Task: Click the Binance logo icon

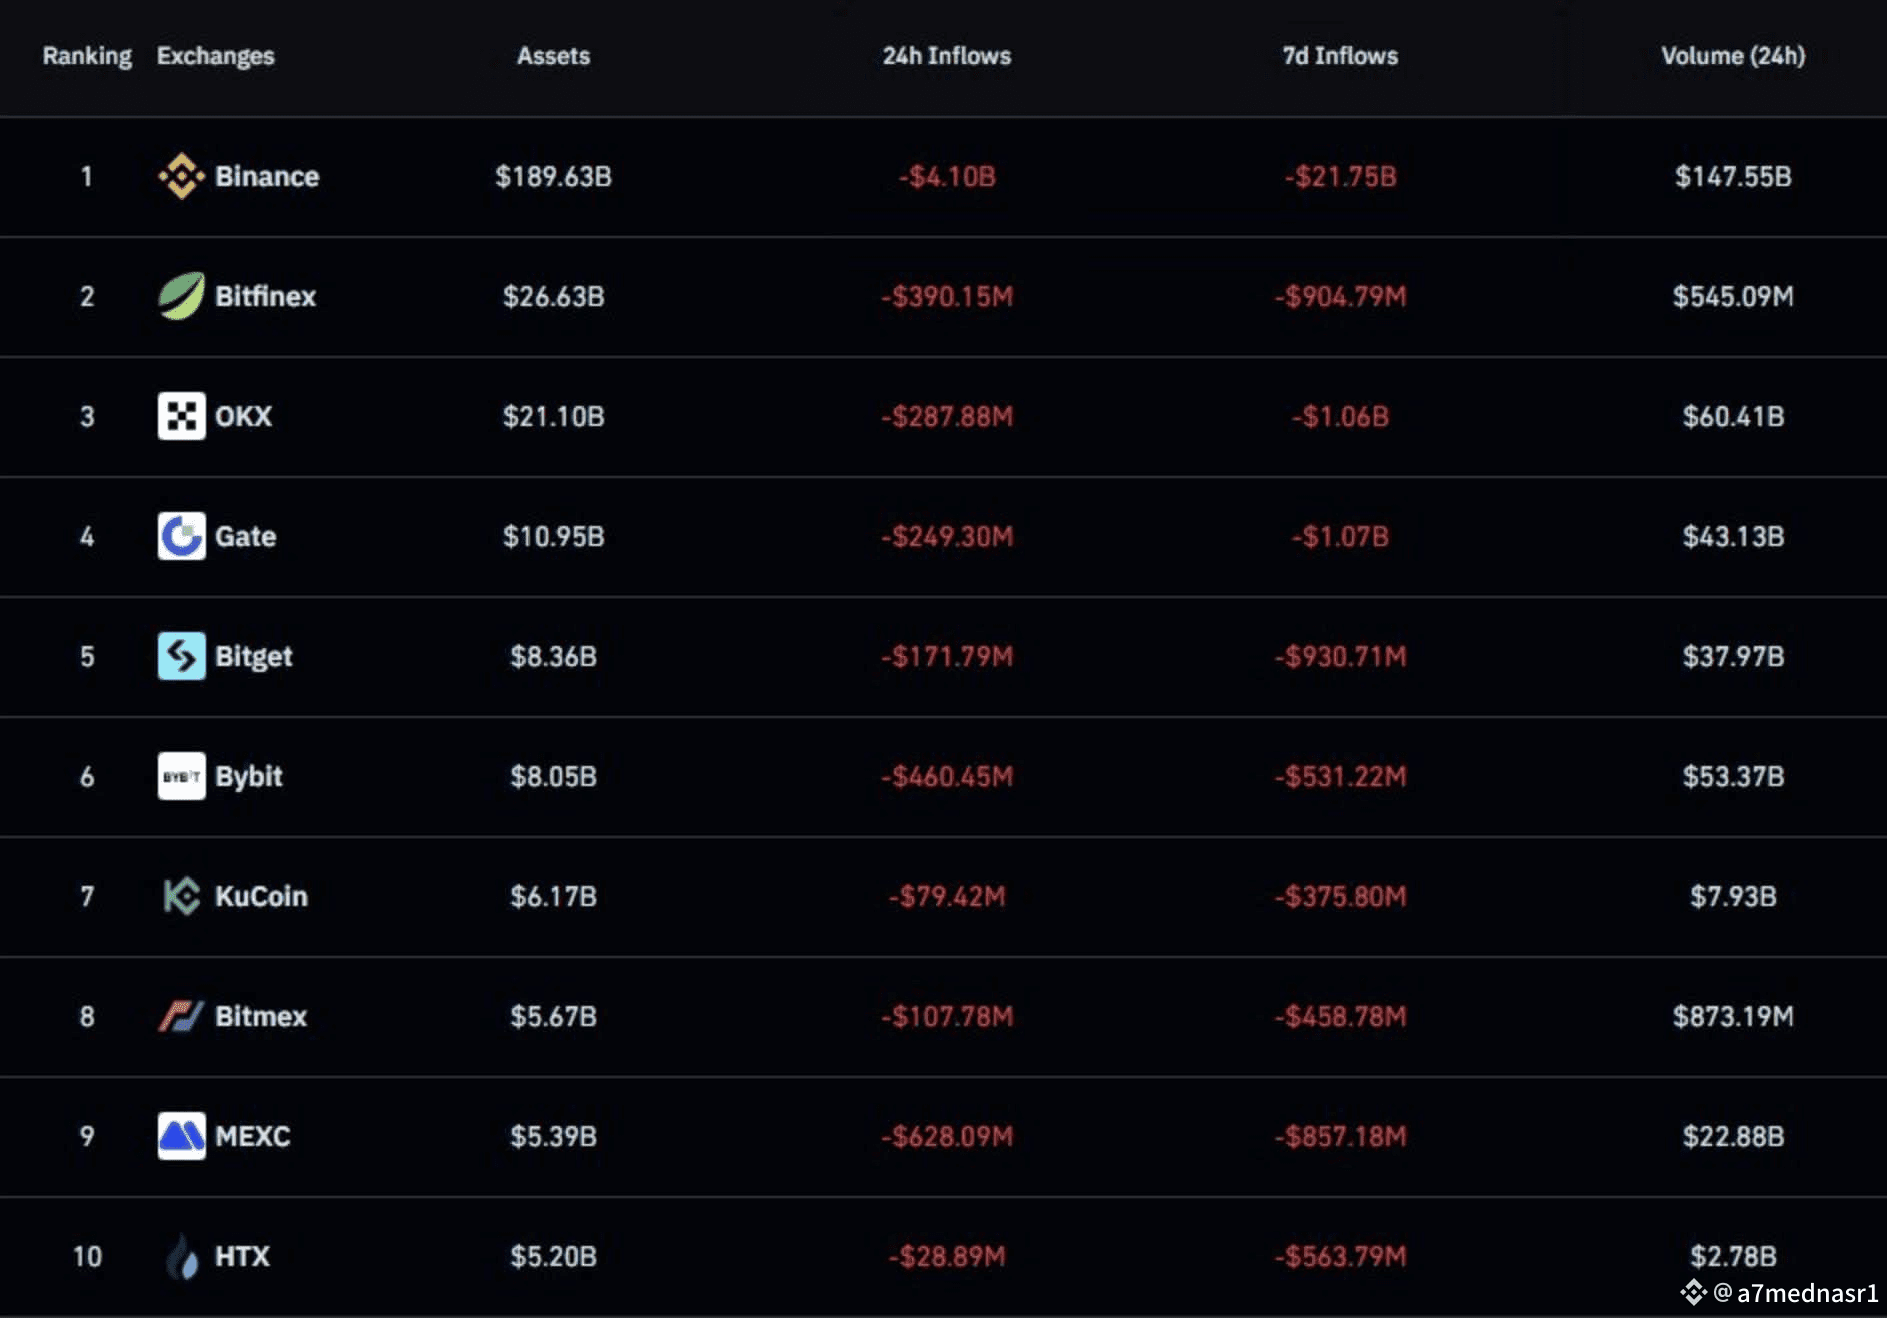Action: click(x=181, y=176)
